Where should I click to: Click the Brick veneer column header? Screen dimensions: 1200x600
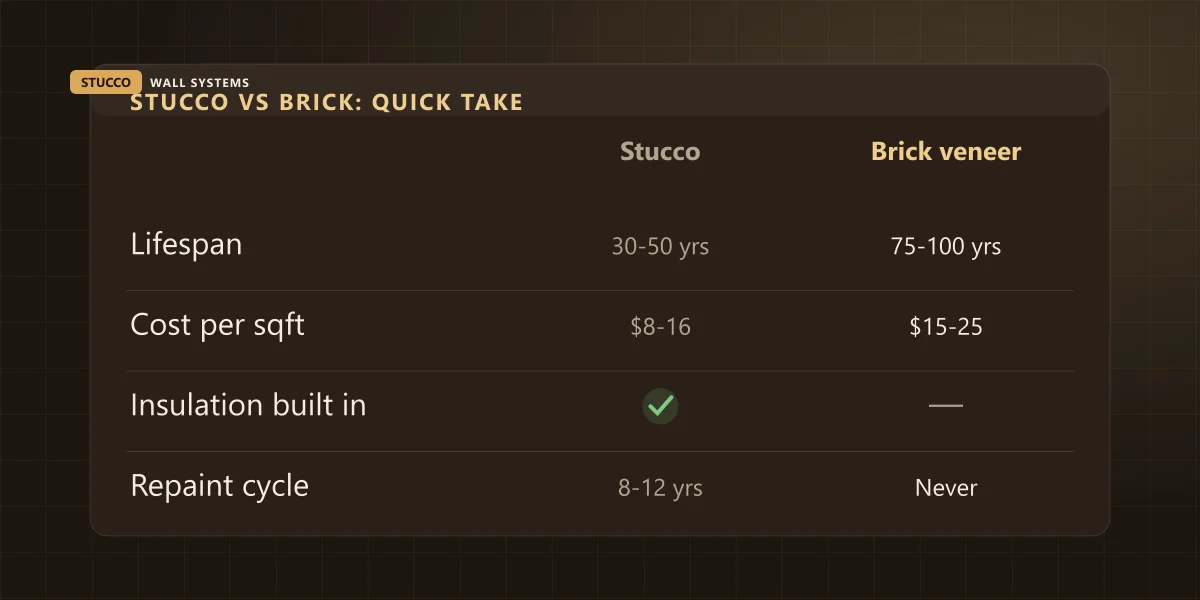946,152
